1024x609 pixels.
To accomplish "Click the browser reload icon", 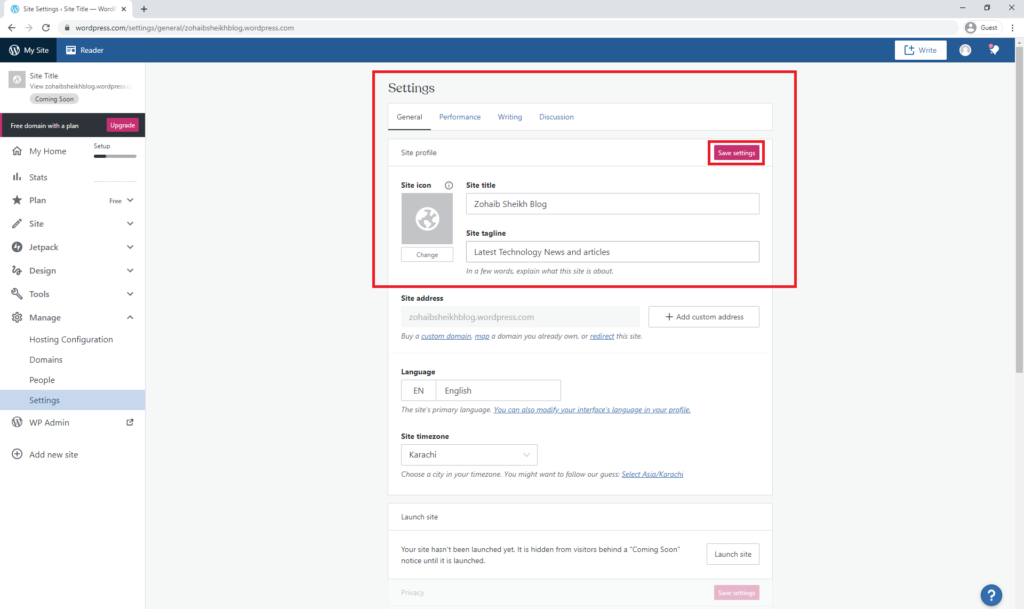I will click(x=46, y=27).
